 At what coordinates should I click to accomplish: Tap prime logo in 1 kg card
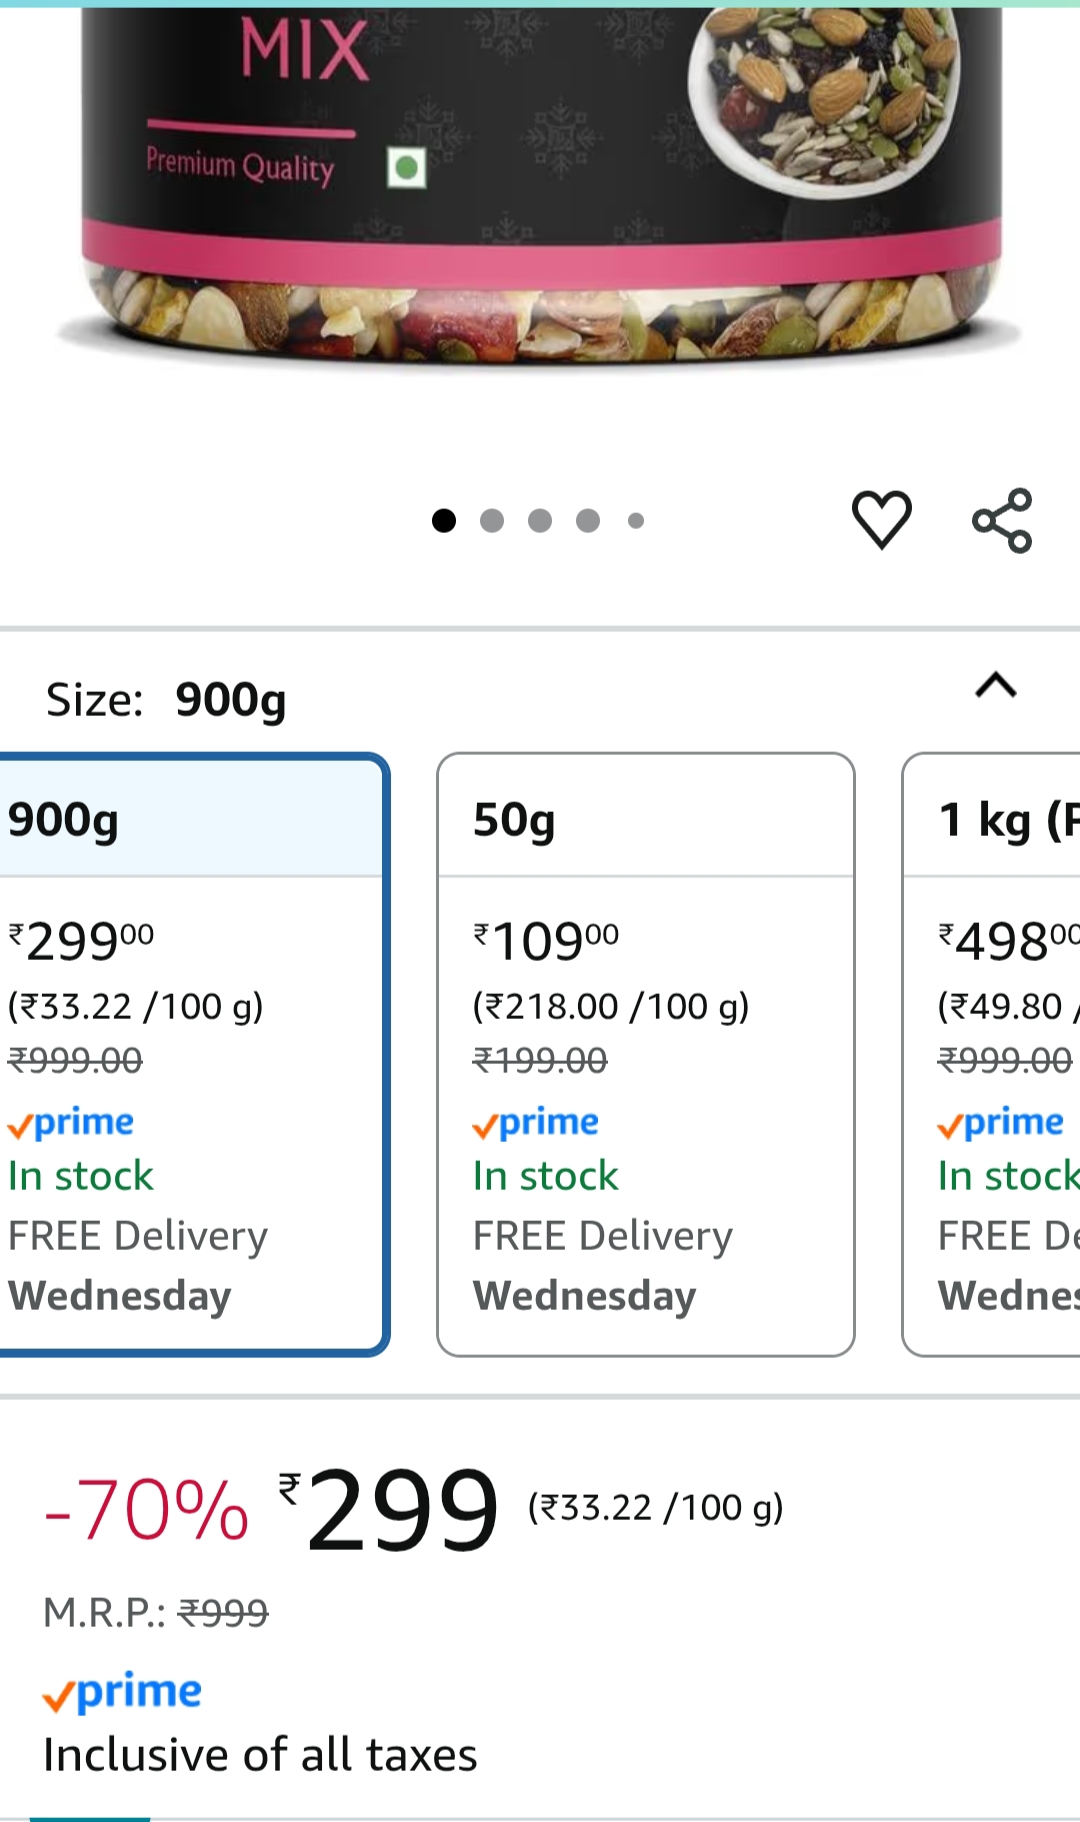[1000, 1123]
